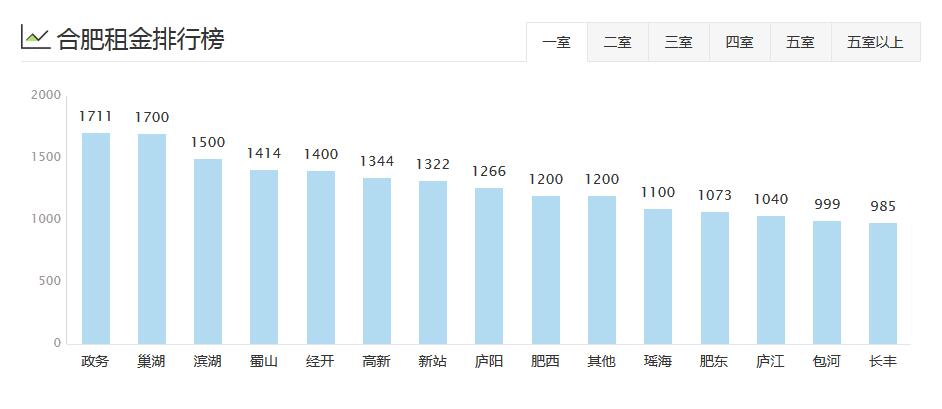Viewport: 942px width, 409px height.
Task: Click the value label 985
Action: coord(883,207)
